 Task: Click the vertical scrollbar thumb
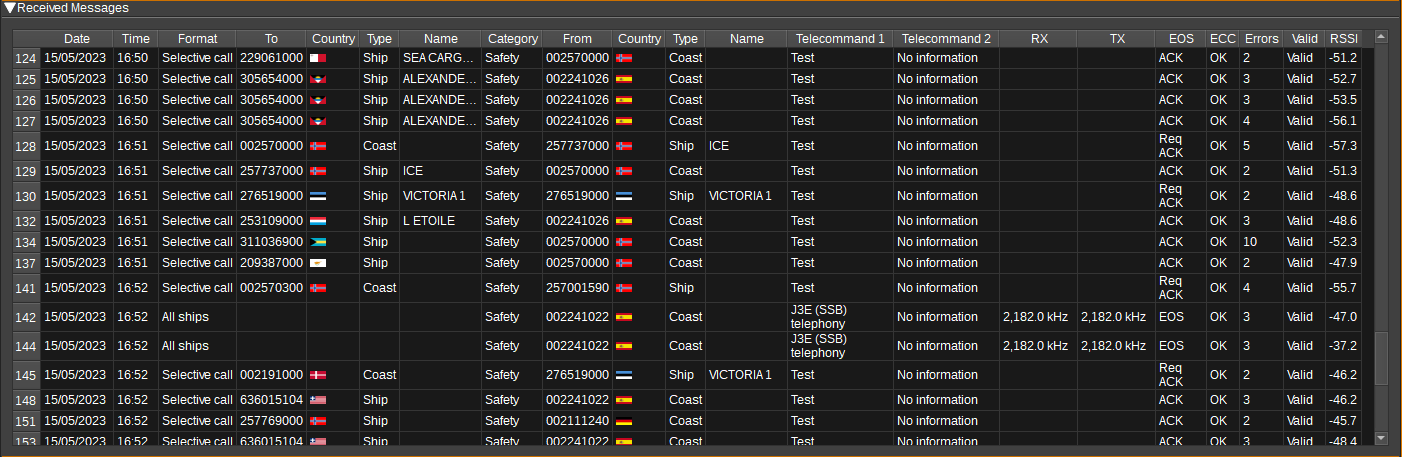click(1381, 358)
